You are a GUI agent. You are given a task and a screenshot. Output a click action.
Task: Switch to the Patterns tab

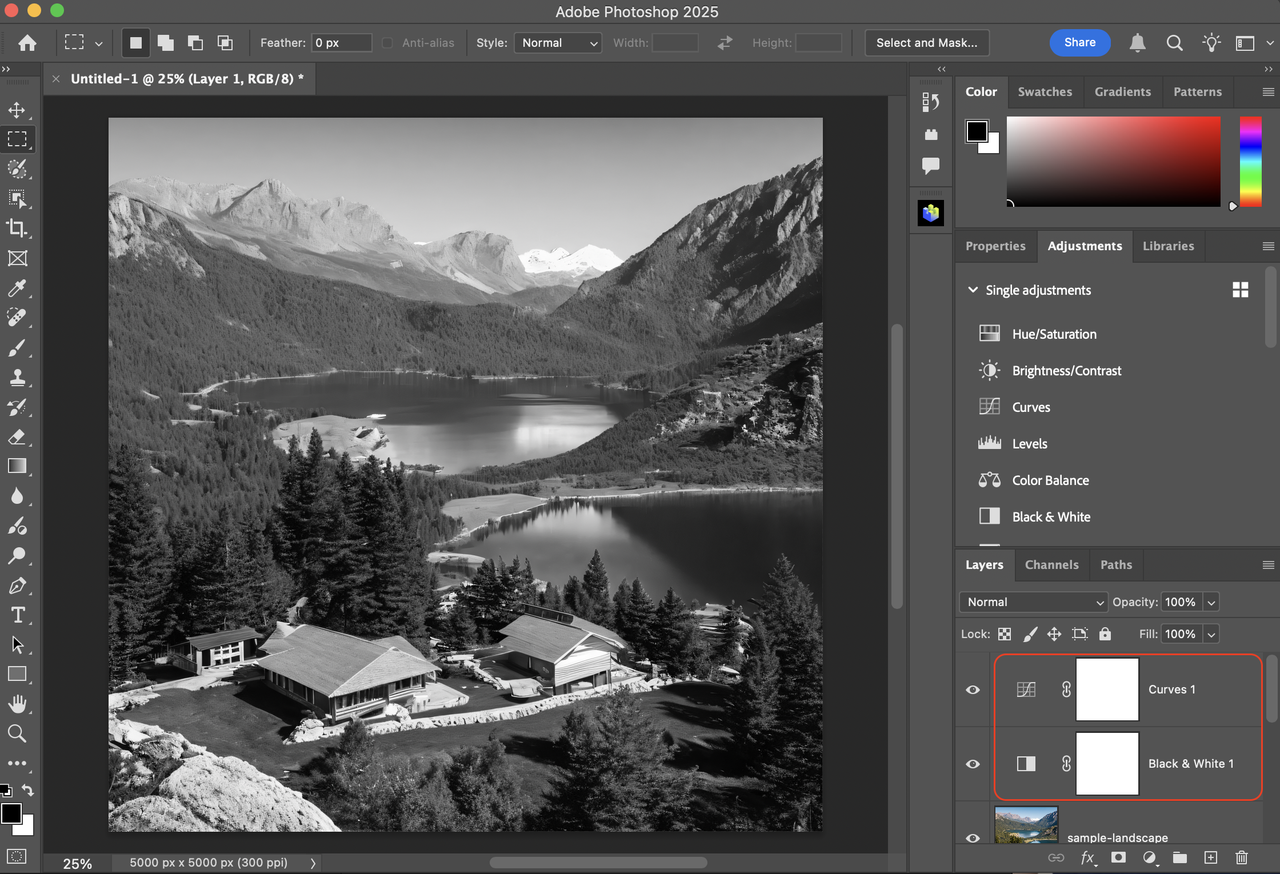point(1197,92)
